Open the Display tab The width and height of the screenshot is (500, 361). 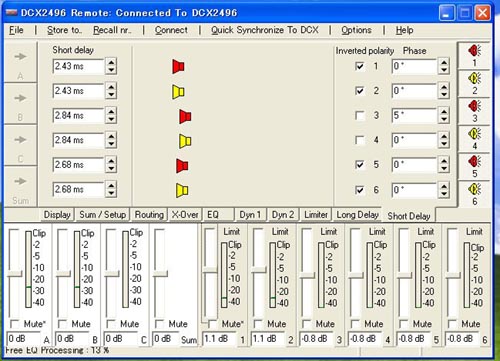point(57,215)
